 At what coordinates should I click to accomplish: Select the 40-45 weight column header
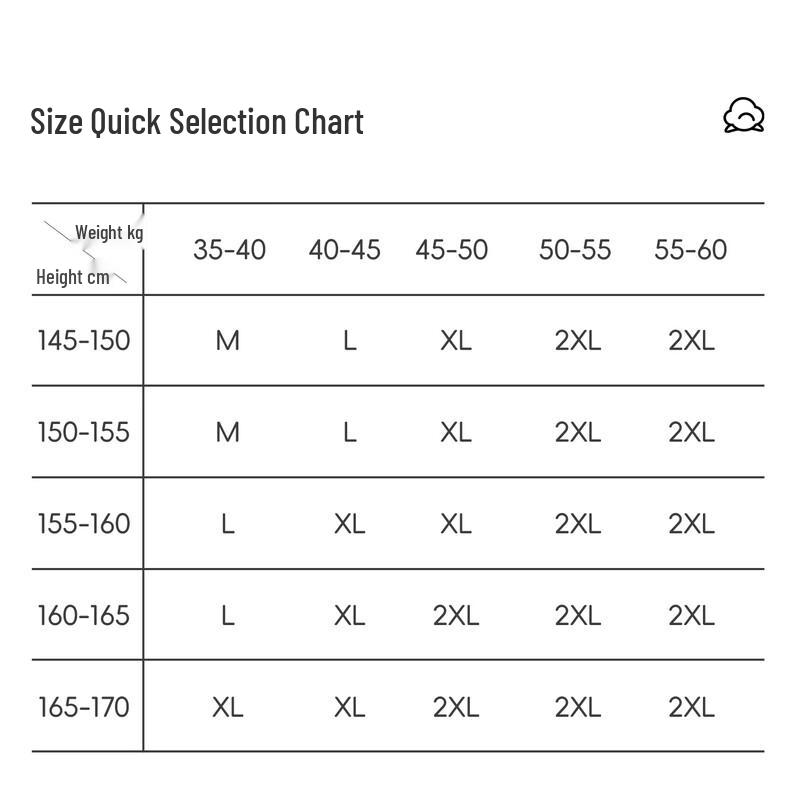344,249
